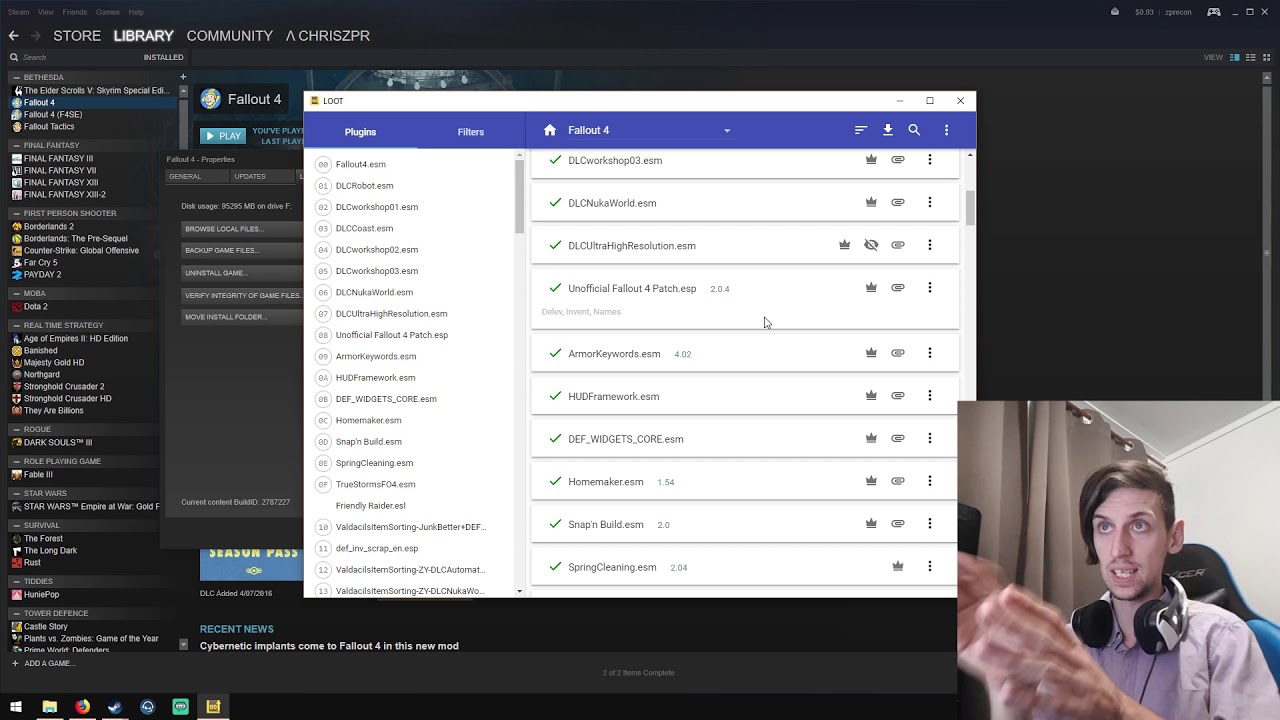Open Cybernetic implants news headline
This screenshot has height=720, width=1280.
click(x=329, y=646)
